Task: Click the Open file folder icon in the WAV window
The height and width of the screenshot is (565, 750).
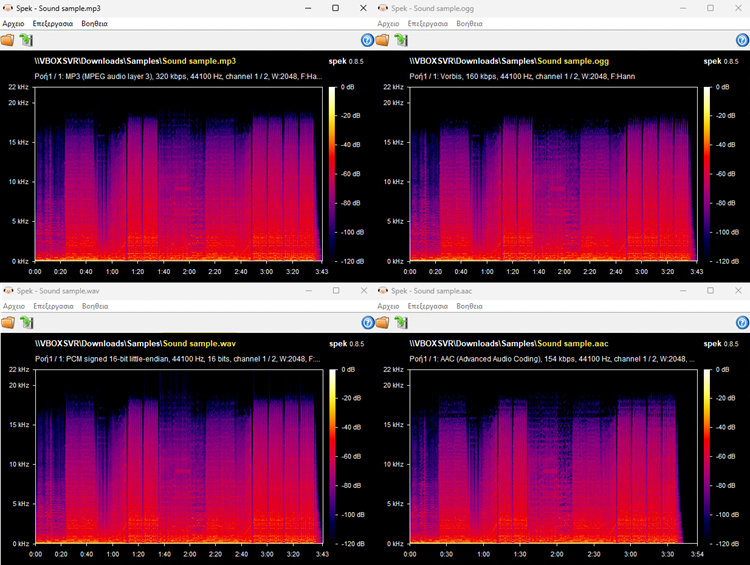Action: [x=8, y=323]
